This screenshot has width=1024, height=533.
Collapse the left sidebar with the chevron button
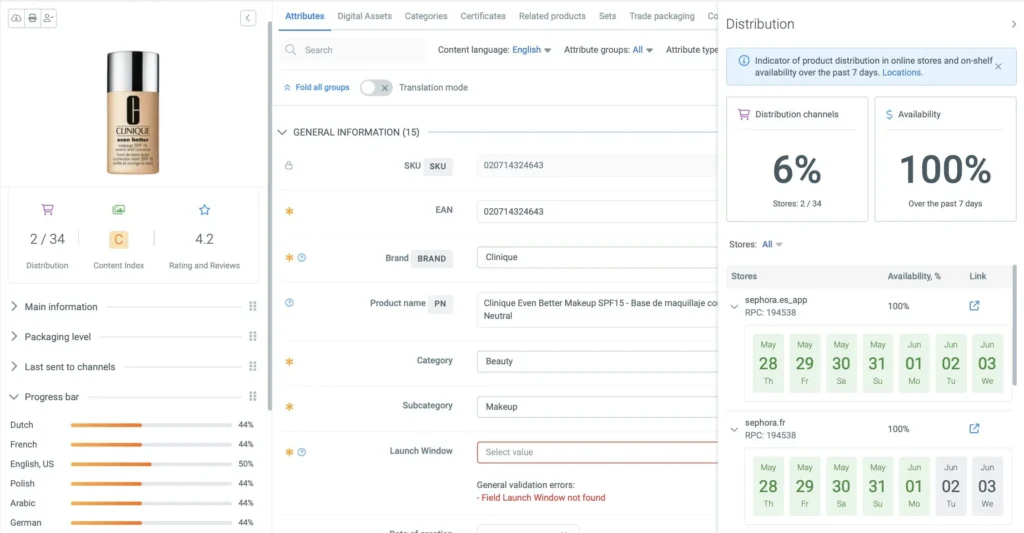[x=248, y=18]
